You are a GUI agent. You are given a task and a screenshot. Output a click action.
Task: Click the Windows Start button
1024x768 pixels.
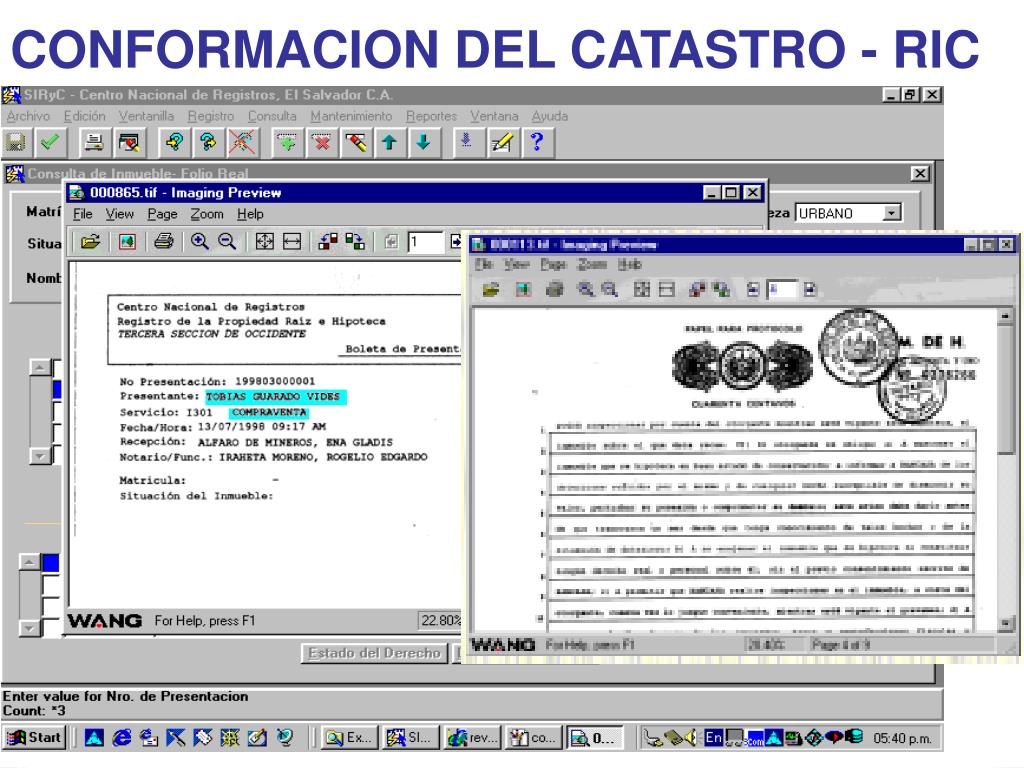pyautogui.click(x=35, y=737)
